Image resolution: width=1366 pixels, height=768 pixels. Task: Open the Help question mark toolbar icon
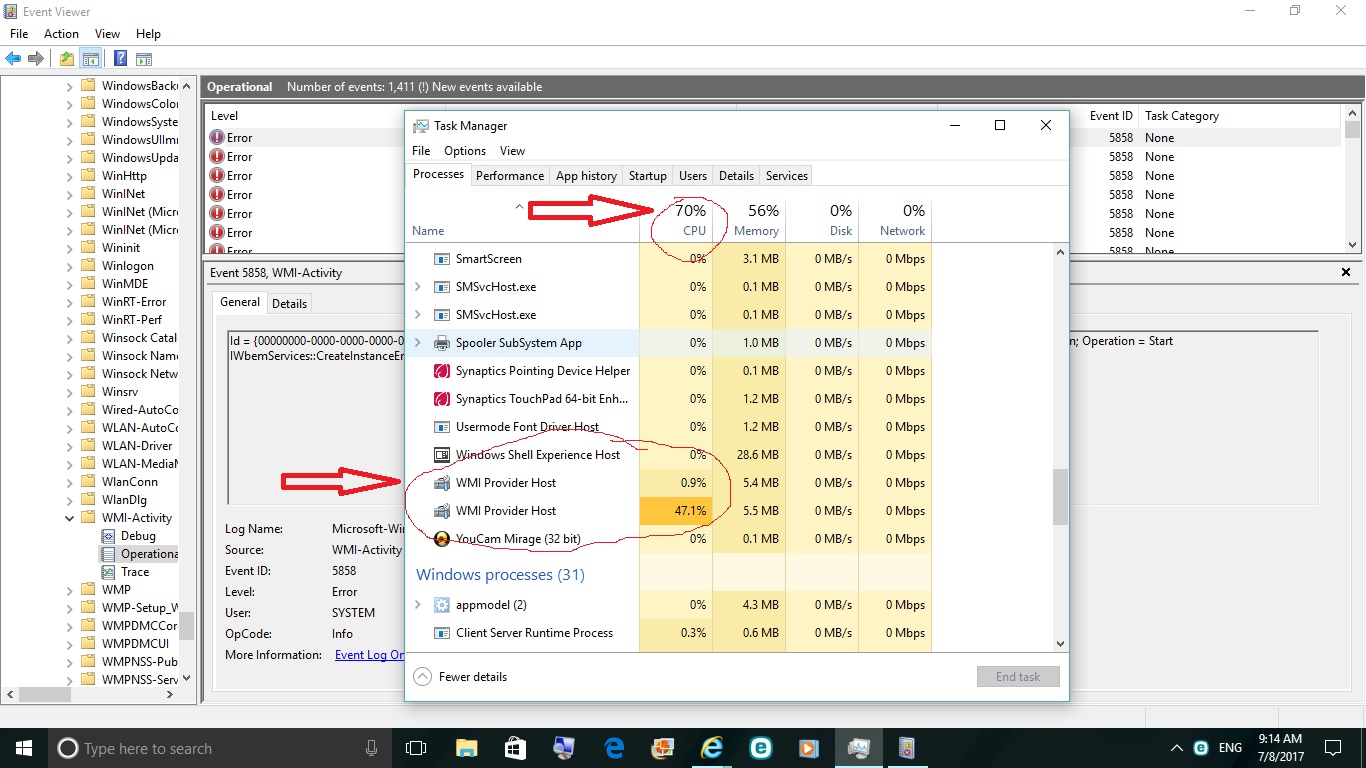coord(121,58)
